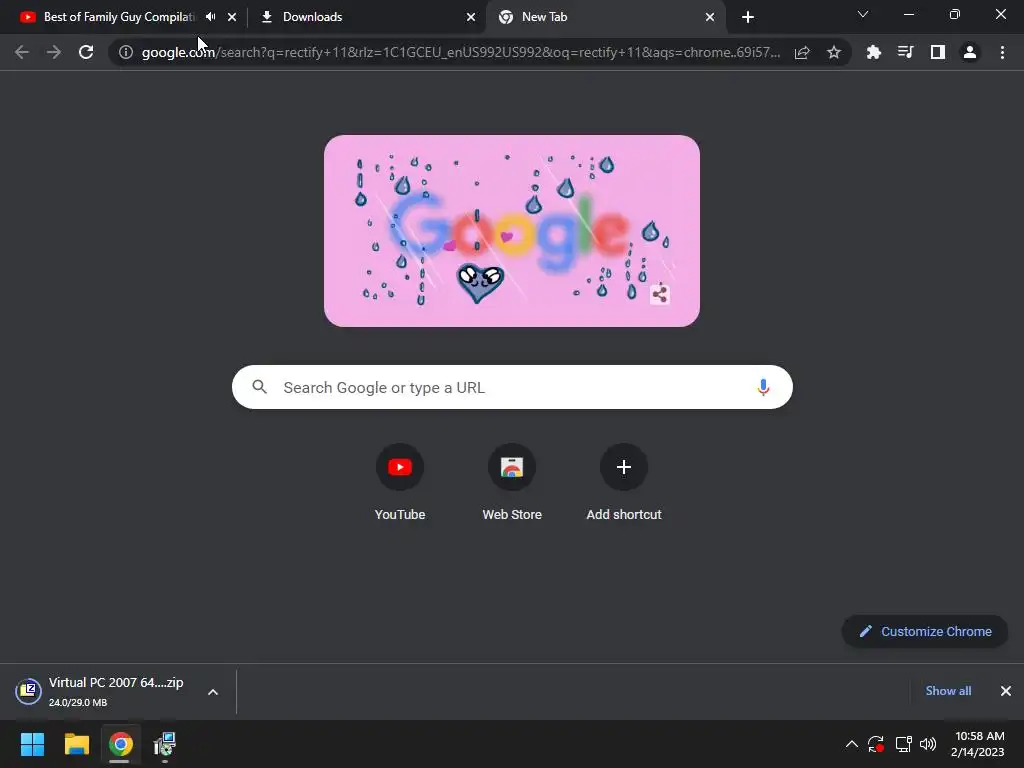The image size is (1024, 768).
Task: Close the New Tab tab
Action: pos(710,17)
